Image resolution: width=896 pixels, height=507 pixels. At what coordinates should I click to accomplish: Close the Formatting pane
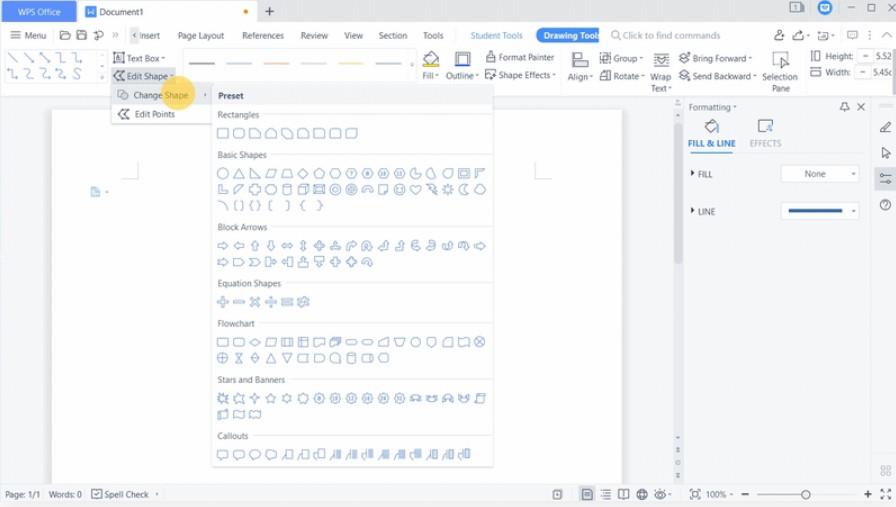(861, 107)
